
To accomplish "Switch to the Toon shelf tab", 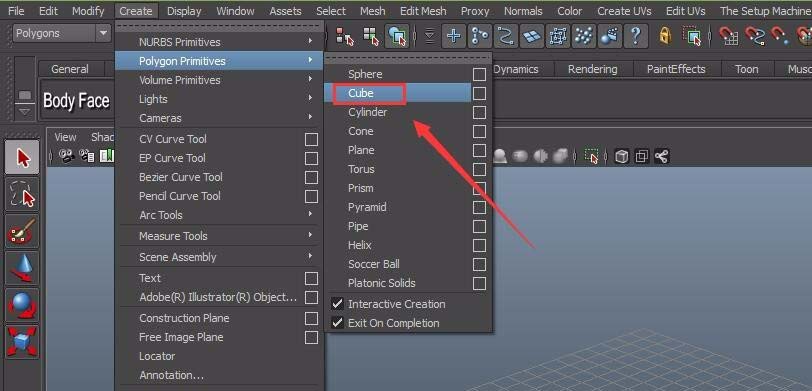I will (x=747, y=69).
